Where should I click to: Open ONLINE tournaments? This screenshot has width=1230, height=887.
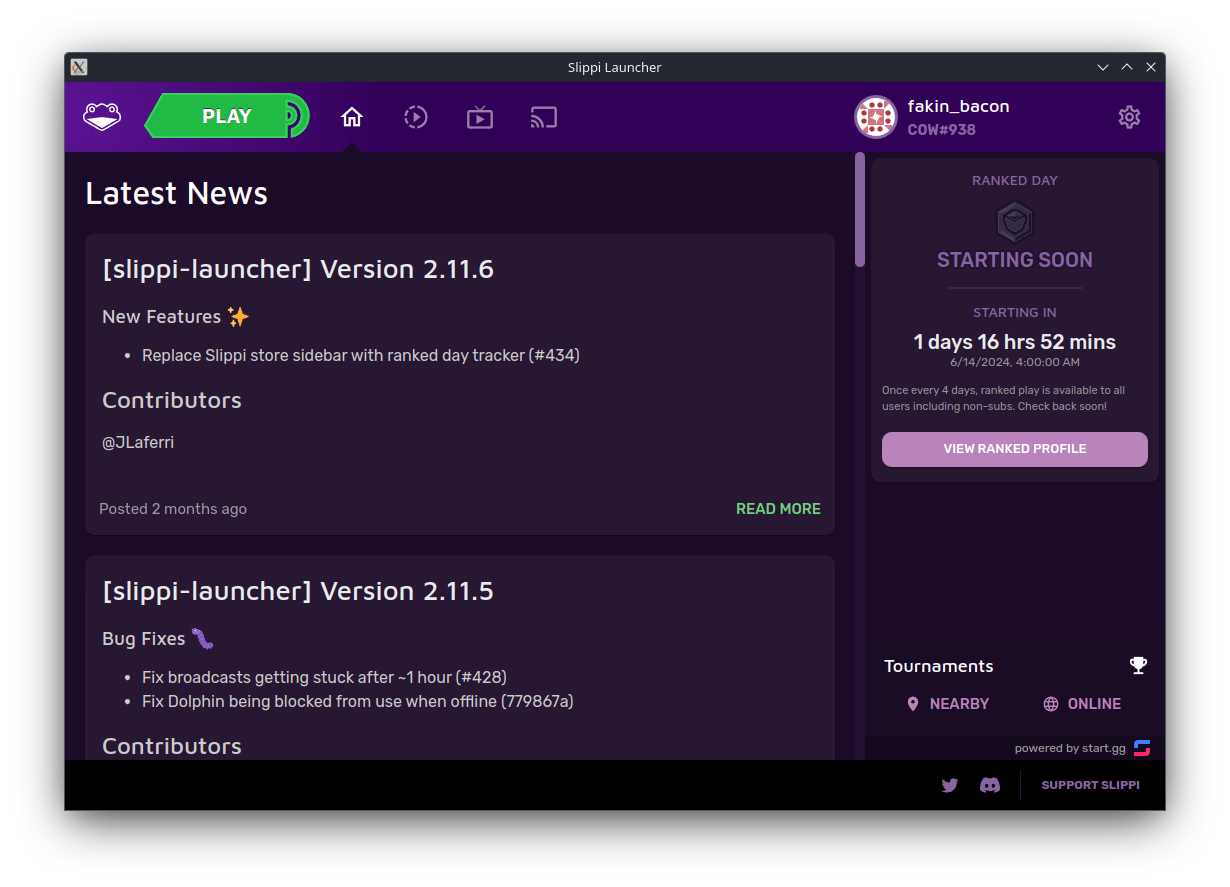tap(1081, 704)
